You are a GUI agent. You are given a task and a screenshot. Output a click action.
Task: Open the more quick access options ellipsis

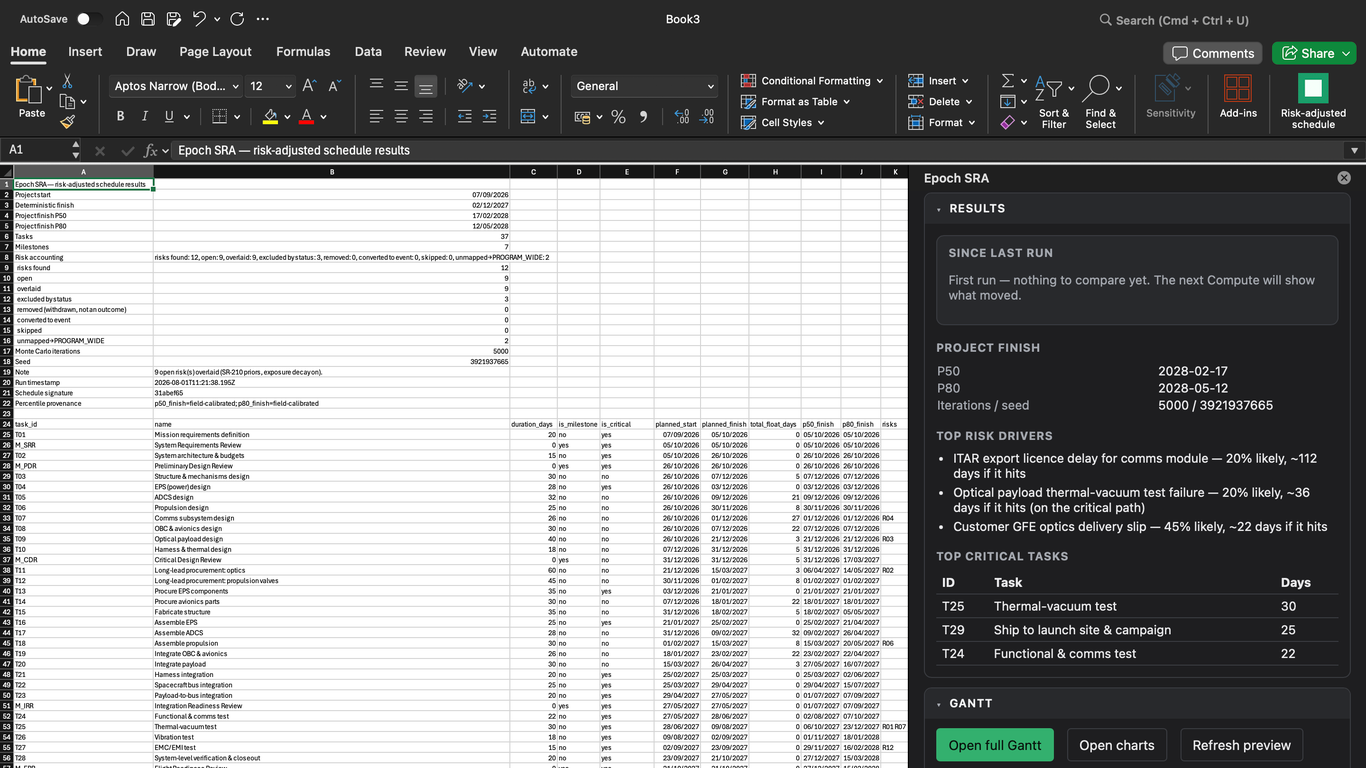point(263,19)
